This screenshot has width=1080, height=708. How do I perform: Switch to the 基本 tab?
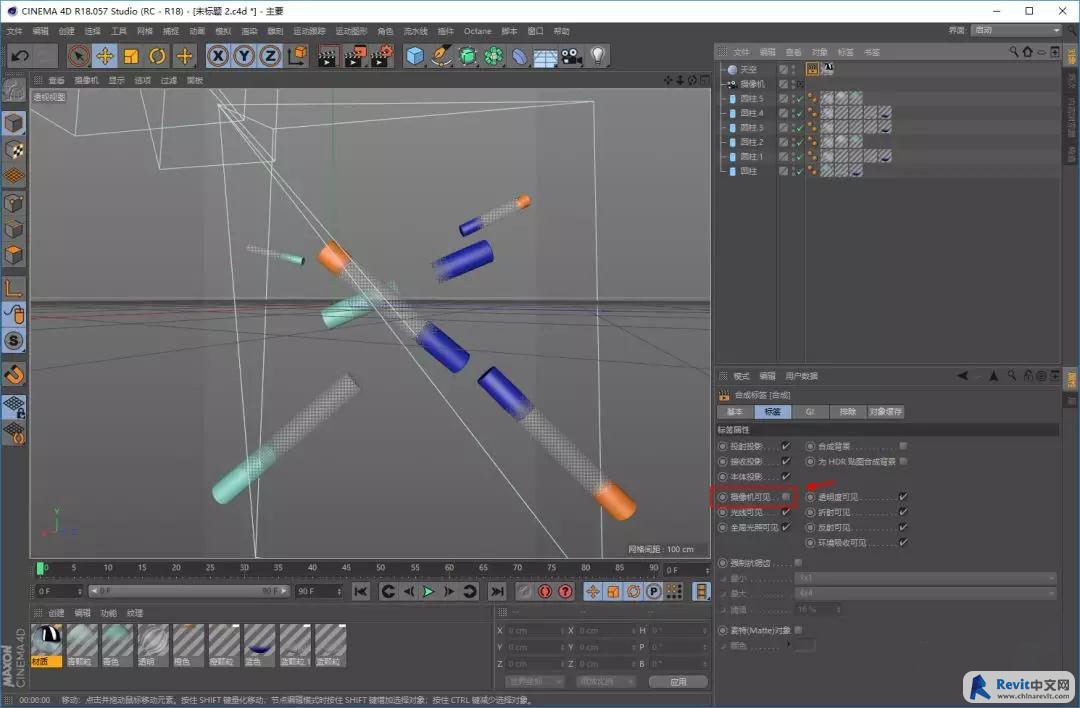735,412
